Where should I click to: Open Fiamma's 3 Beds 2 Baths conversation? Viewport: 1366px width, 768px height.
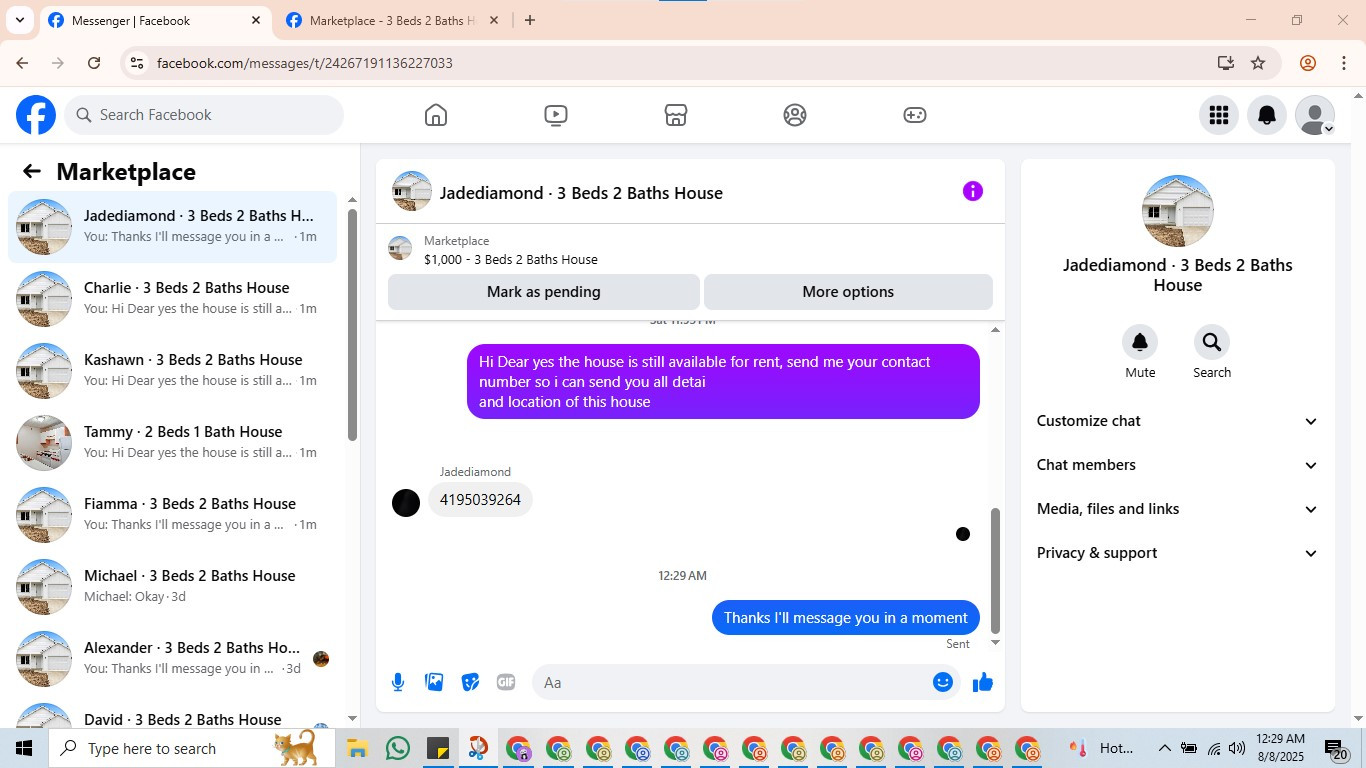[173, 515]
